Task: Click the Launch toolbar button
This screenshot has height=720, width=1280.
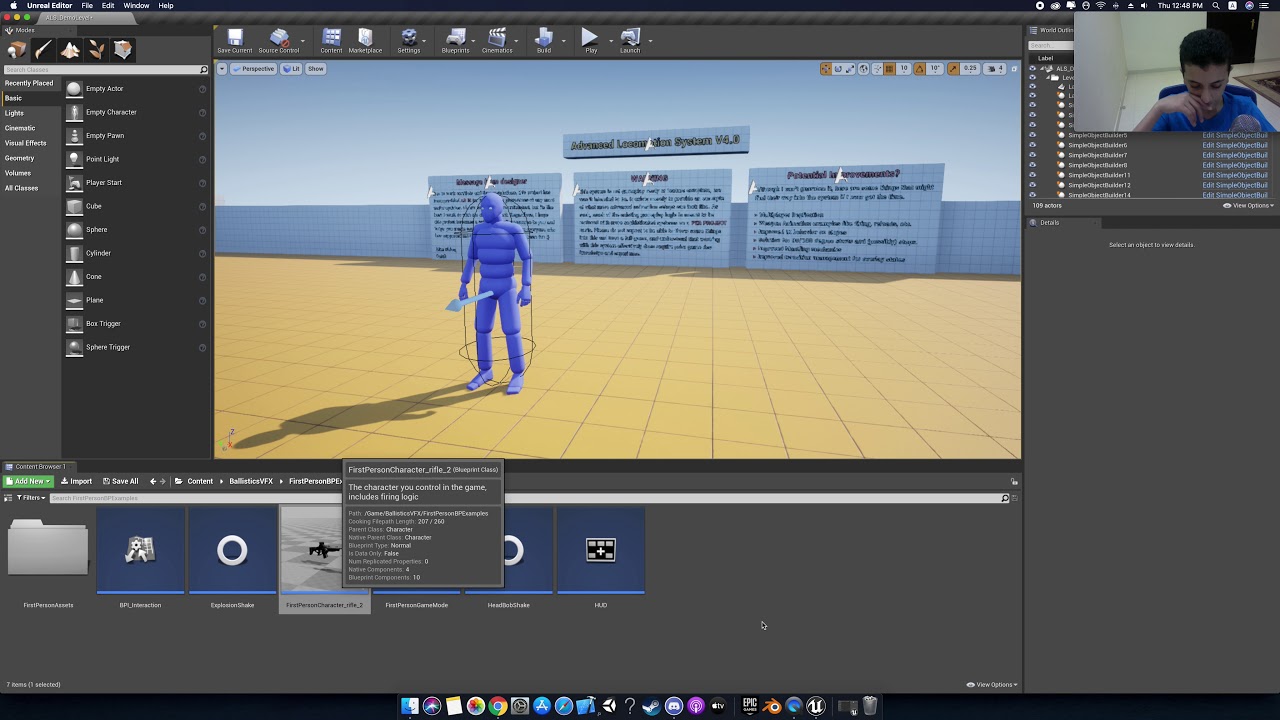Action: [630, 41]
